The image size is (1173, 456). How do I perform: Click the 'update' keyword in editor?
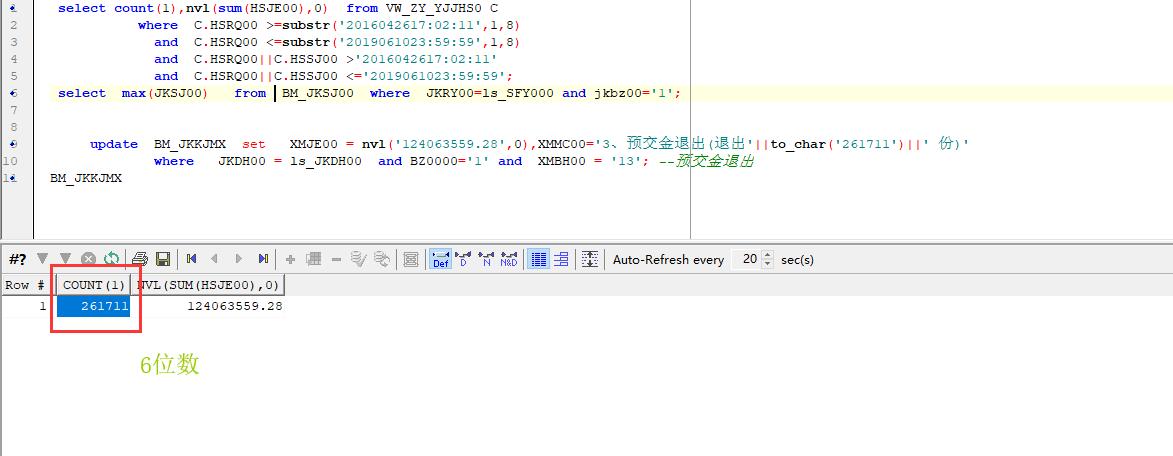coord(114,144)
